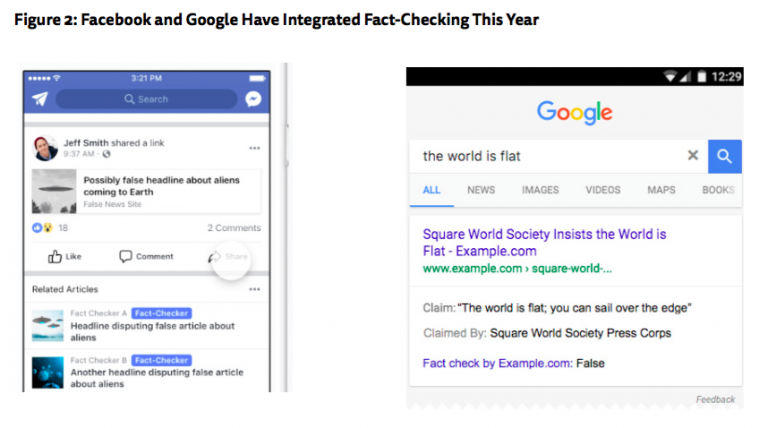Tap the thumbs-up Like icon
The height and width of the screenshot is (428, 768).
[x=55, y=257]
